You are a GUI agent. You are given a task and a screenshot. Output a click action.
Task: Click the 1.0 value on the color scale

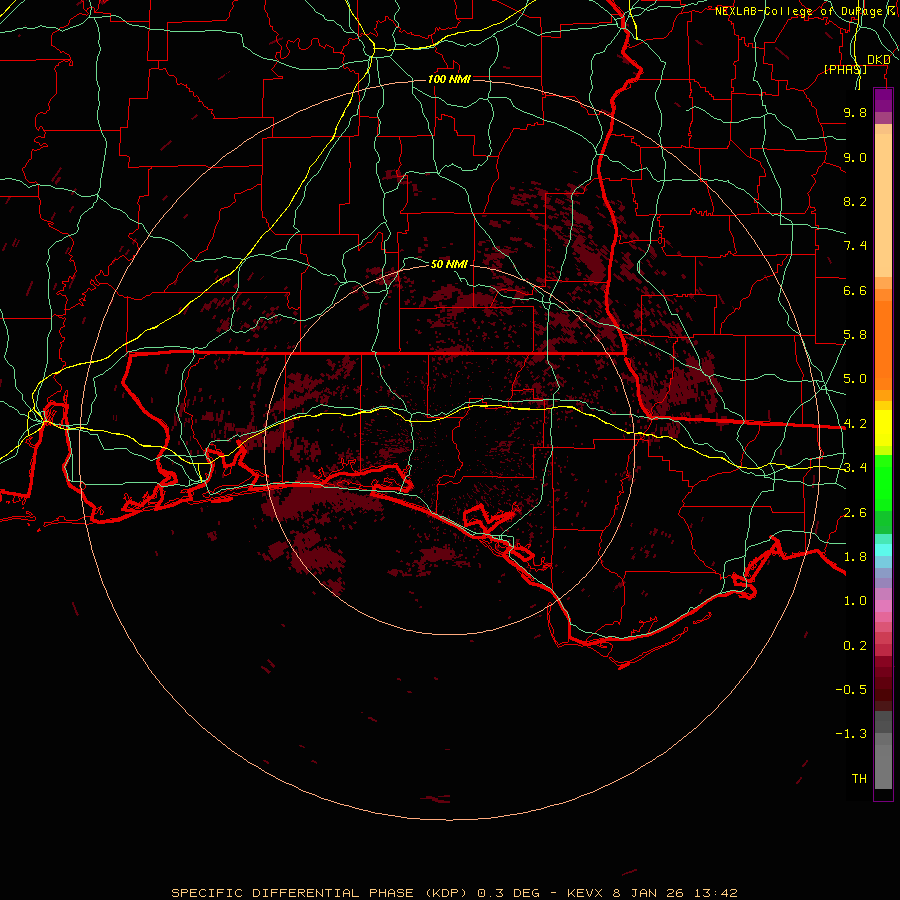click(855, 601)
